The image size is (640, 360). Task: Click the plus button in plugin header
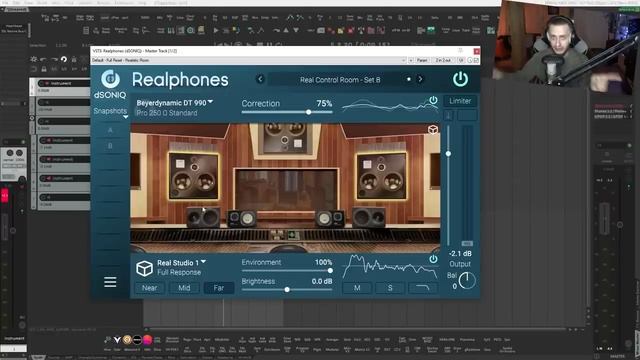point(411,60)
